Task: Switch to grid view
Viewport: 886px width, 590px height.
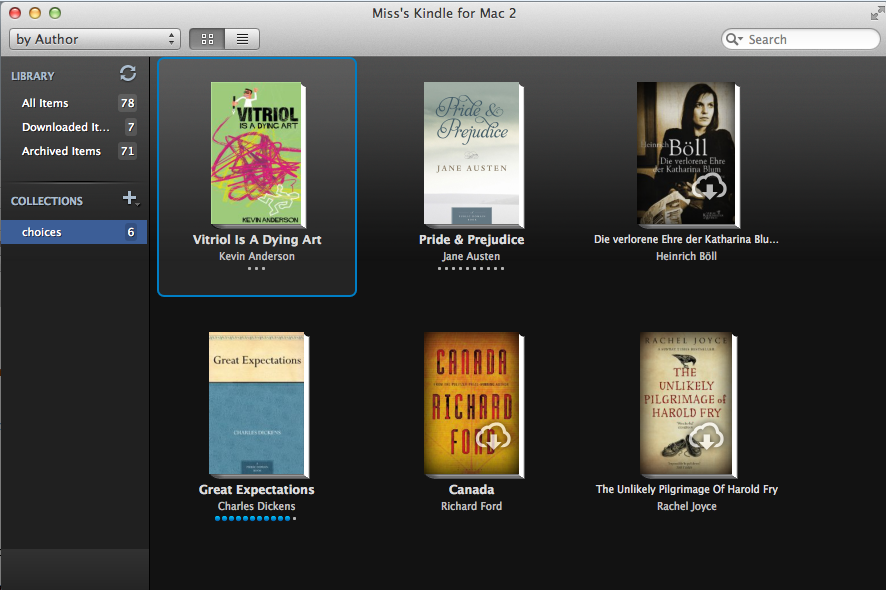Action: click(x=207, y=39)
